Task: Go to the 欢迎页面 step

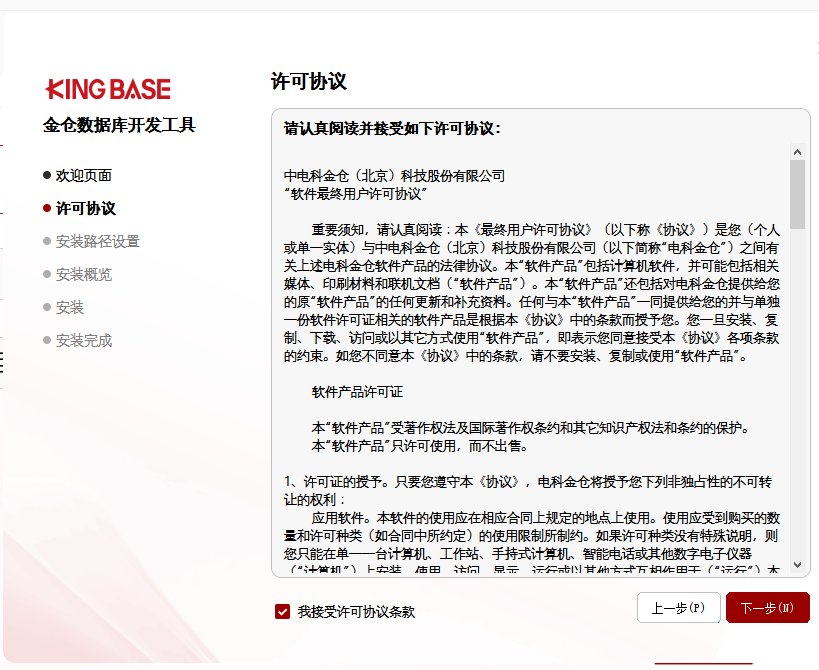Action: pyautogui.click(x=84, y=175)
